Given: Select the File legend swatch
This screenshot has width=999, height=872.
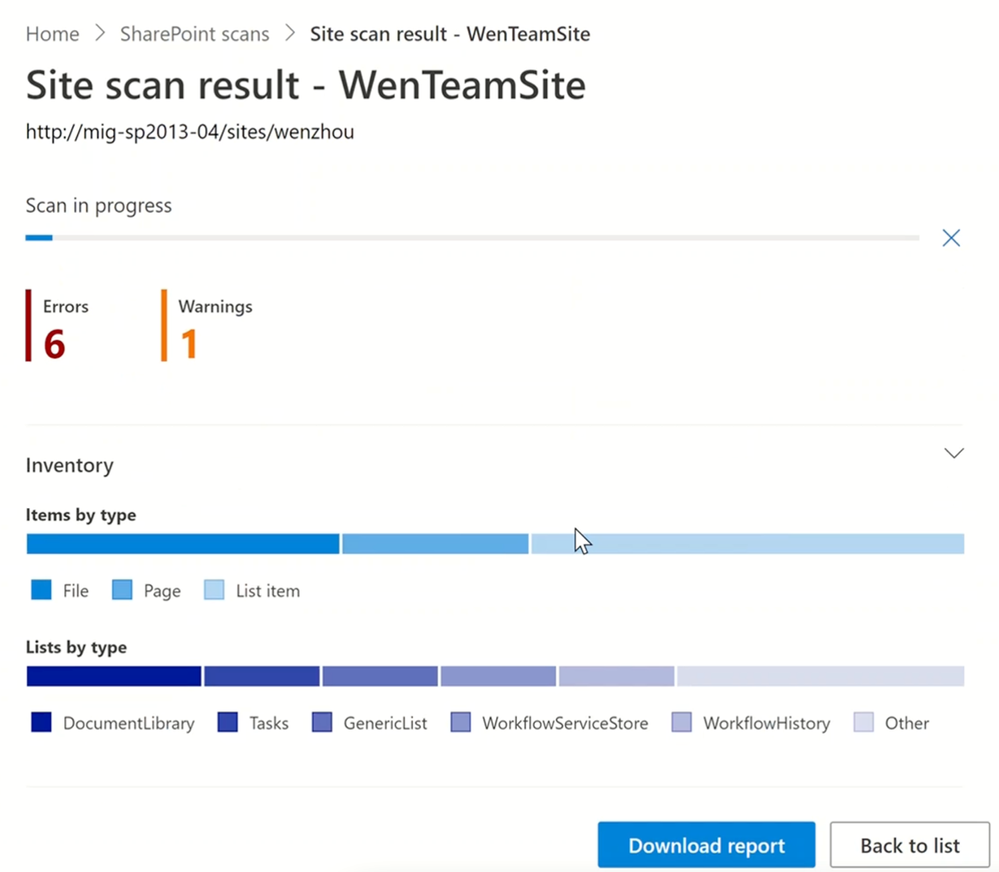Looking at the screenshot, I should [41, 590].
